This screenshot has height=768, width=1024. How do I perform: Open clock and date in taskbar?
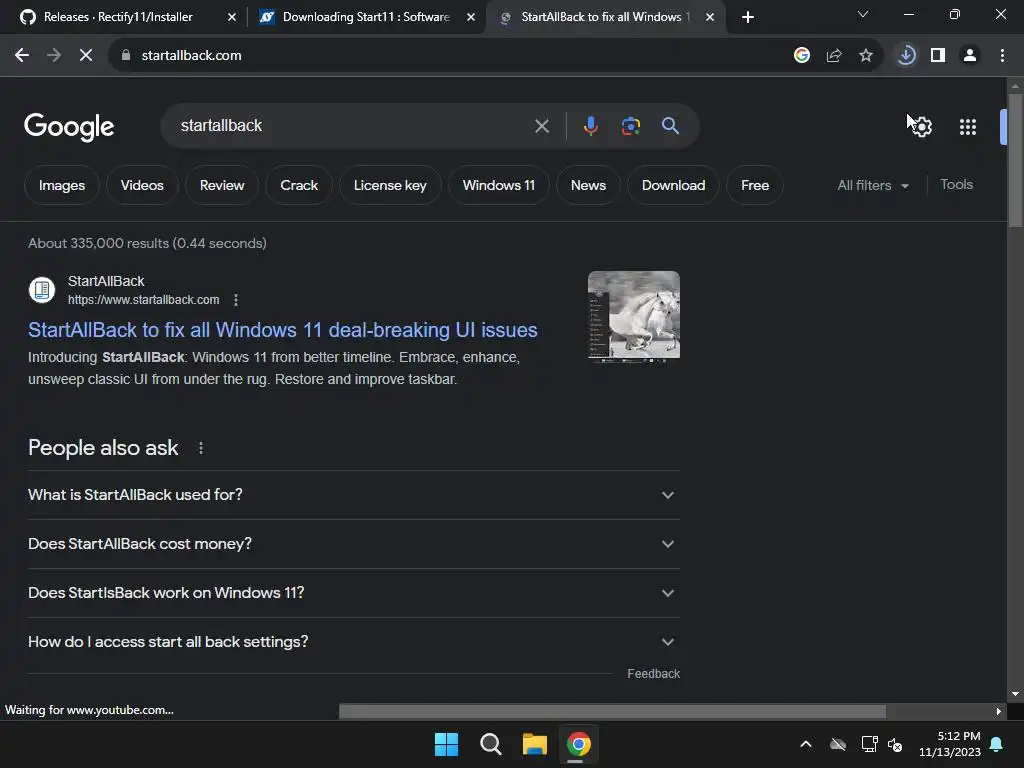pos(950,744)
